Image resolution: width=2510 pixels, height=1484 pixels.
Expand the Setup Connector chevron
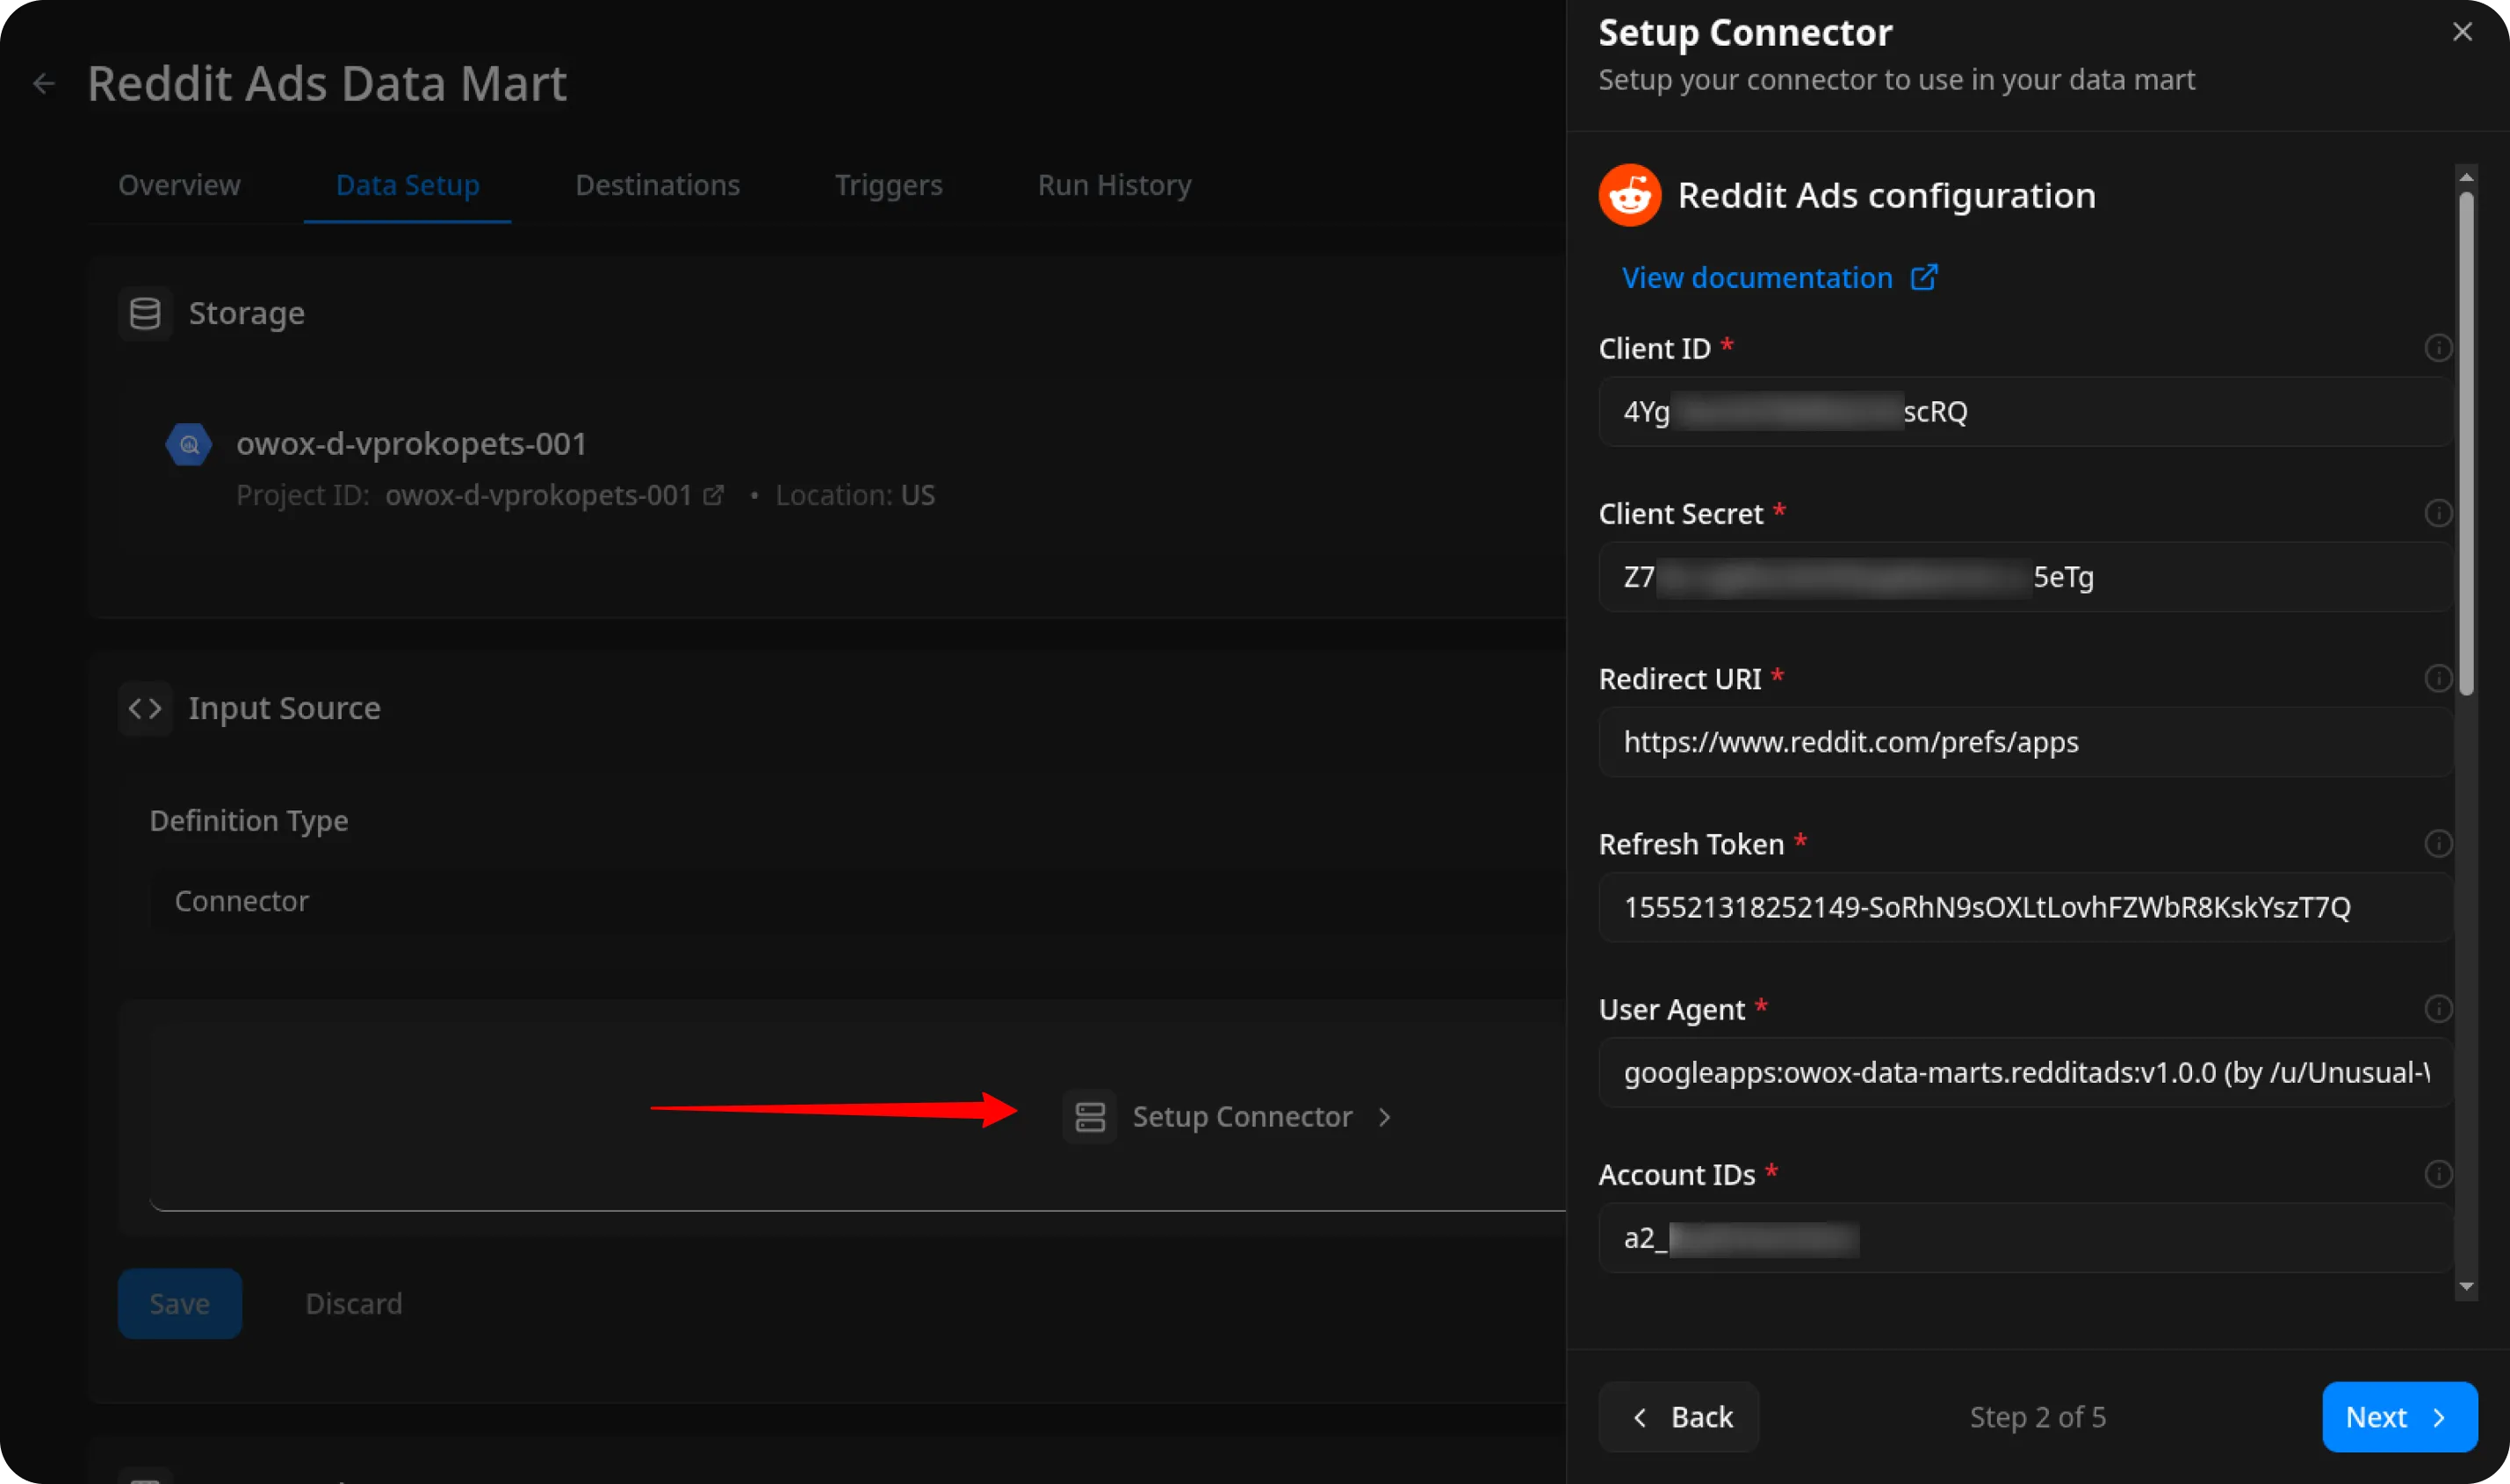(1384, 1117)
